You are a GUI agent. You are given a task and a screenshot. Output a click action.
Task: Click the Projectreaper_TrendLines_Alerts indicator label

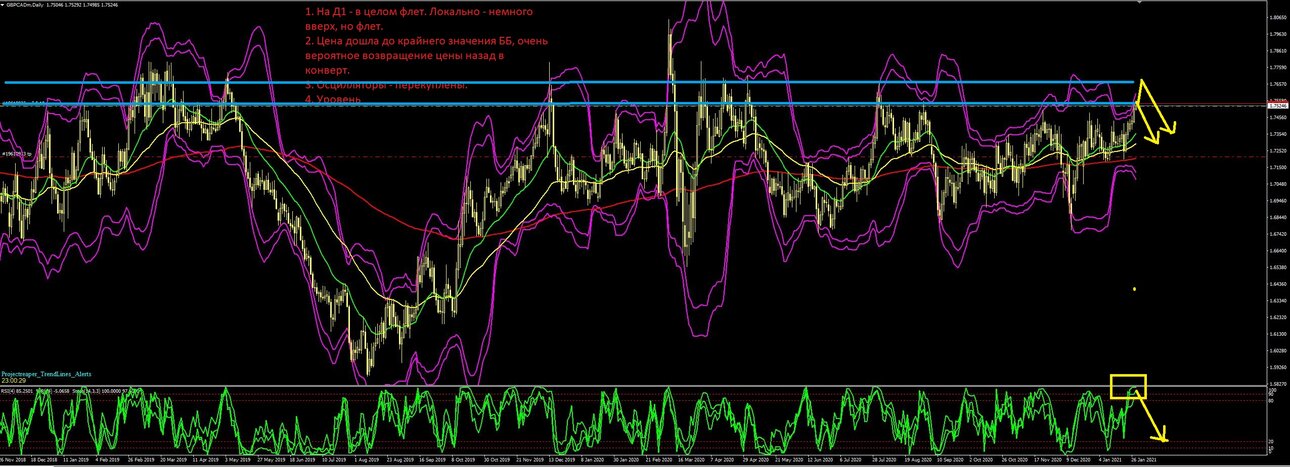point(48,374)
